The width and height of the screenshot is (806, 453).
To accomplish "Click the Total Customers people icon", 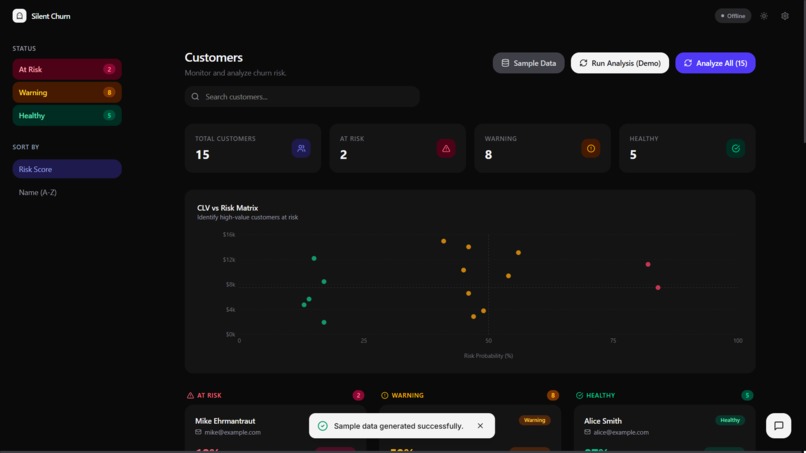I will 301,149.
